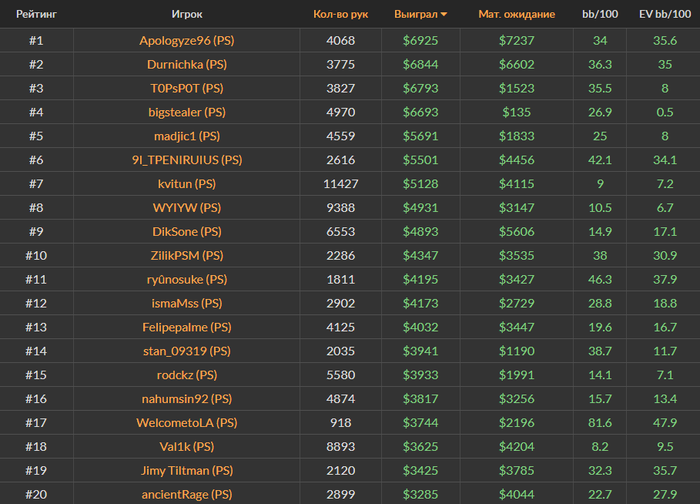This screenshot has height=504, width=700.
Task: Sort by Мат. ожидание column header
Action: tap(516, 15)
